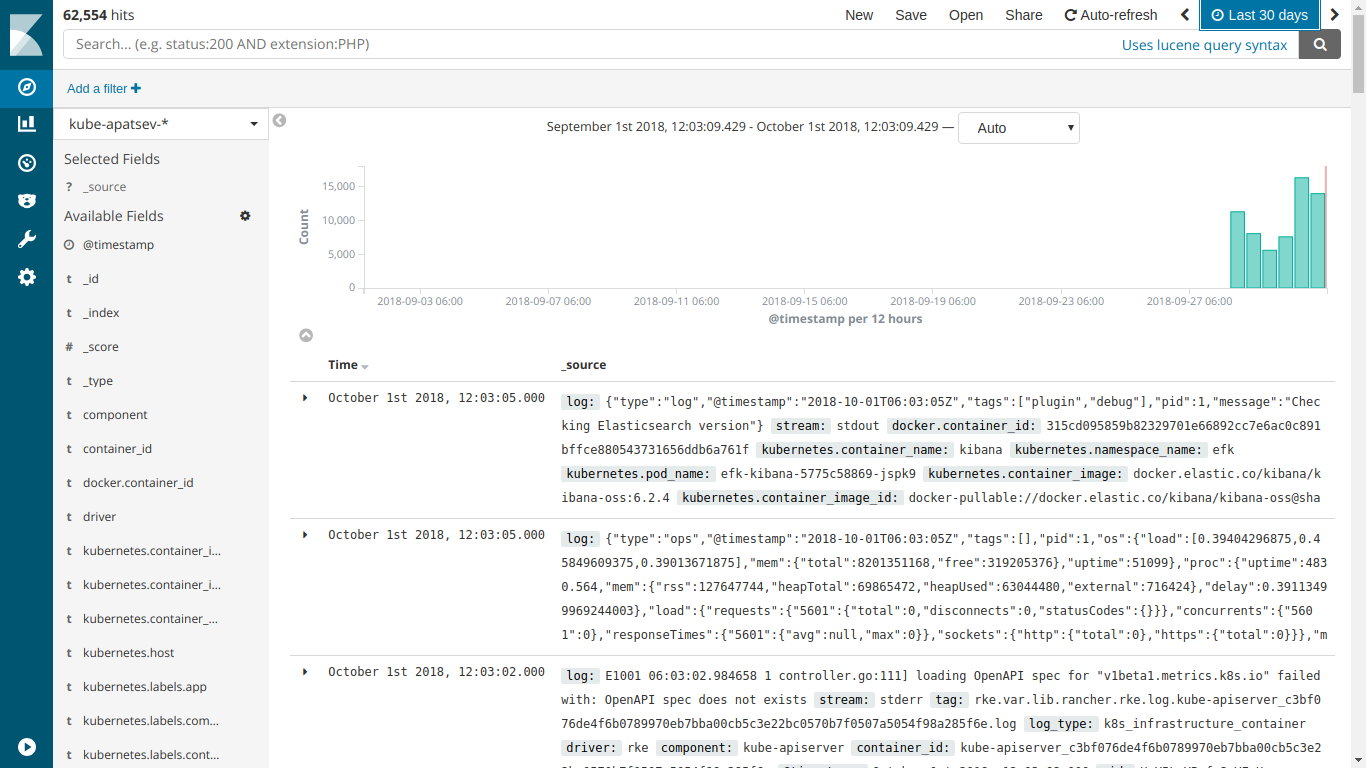Toggle Auto-refresh settings
Image resolution: width=1366 pixels, height=768 pixels.
tap(1111, 15)
